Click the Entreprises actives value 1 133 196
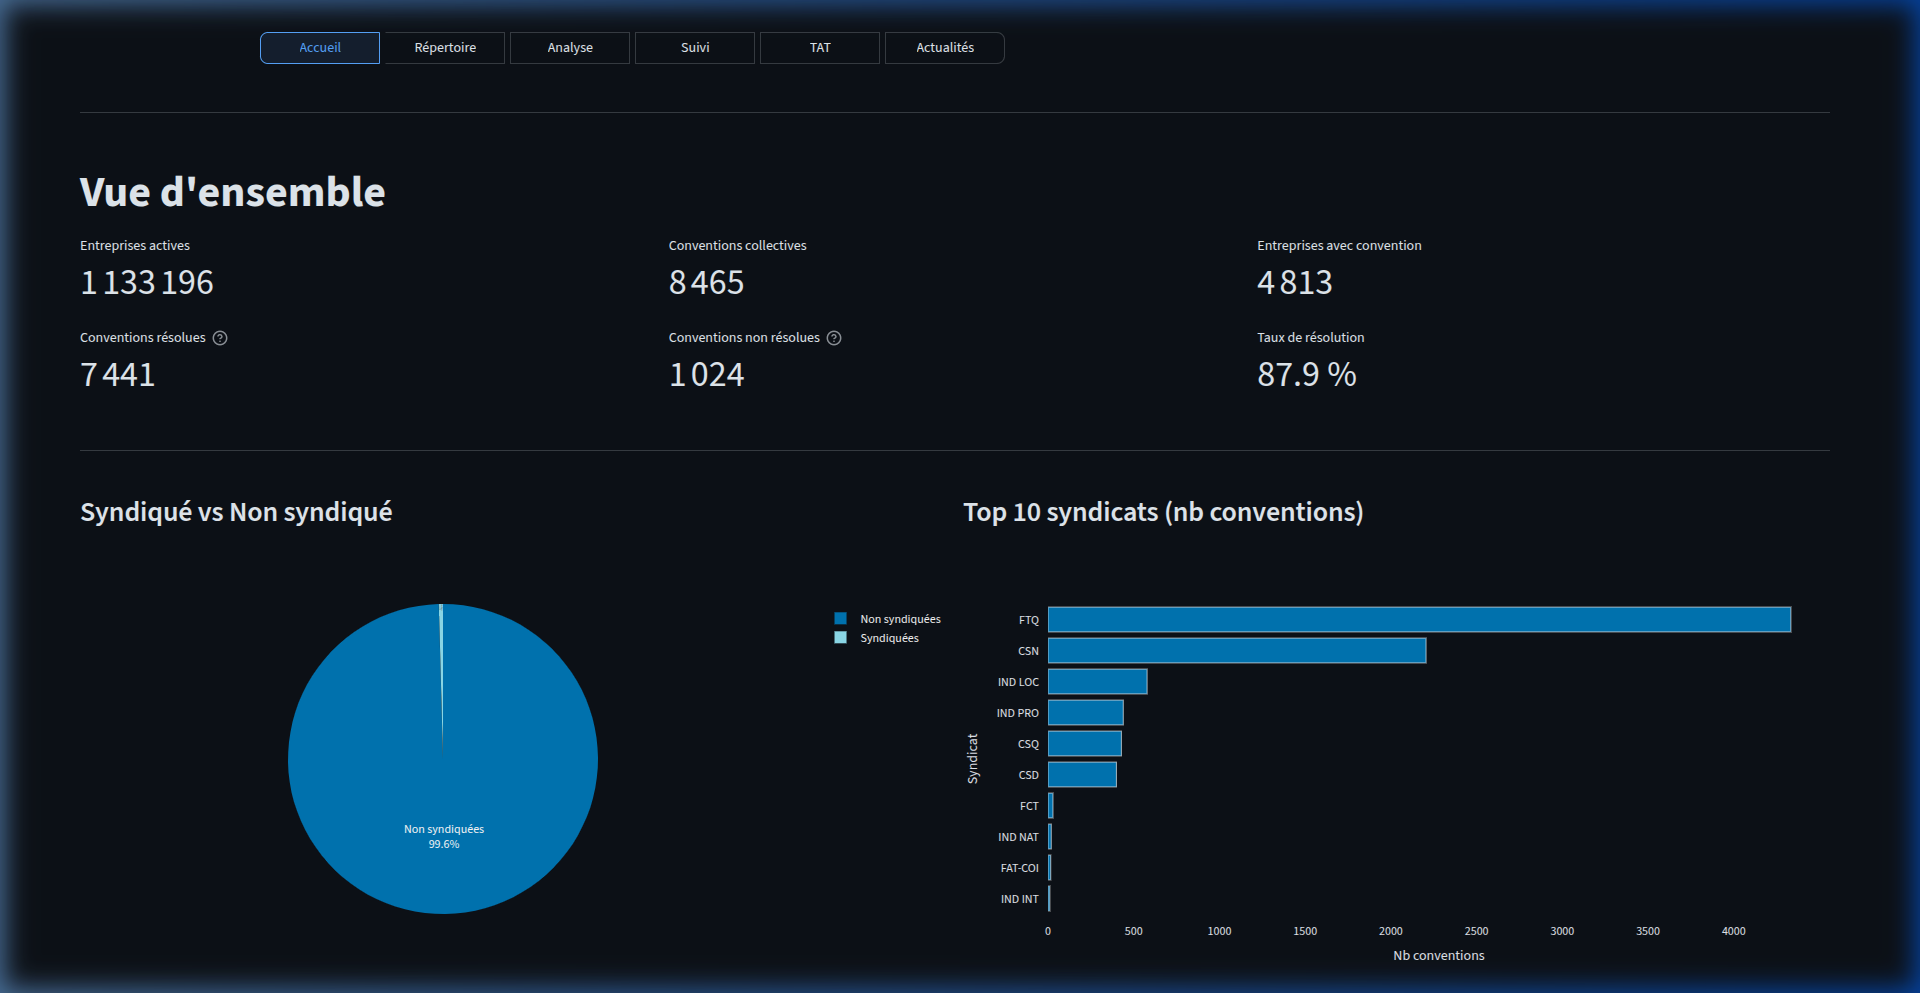Viewport: 1920px width, 993px height. click(147, 283)
